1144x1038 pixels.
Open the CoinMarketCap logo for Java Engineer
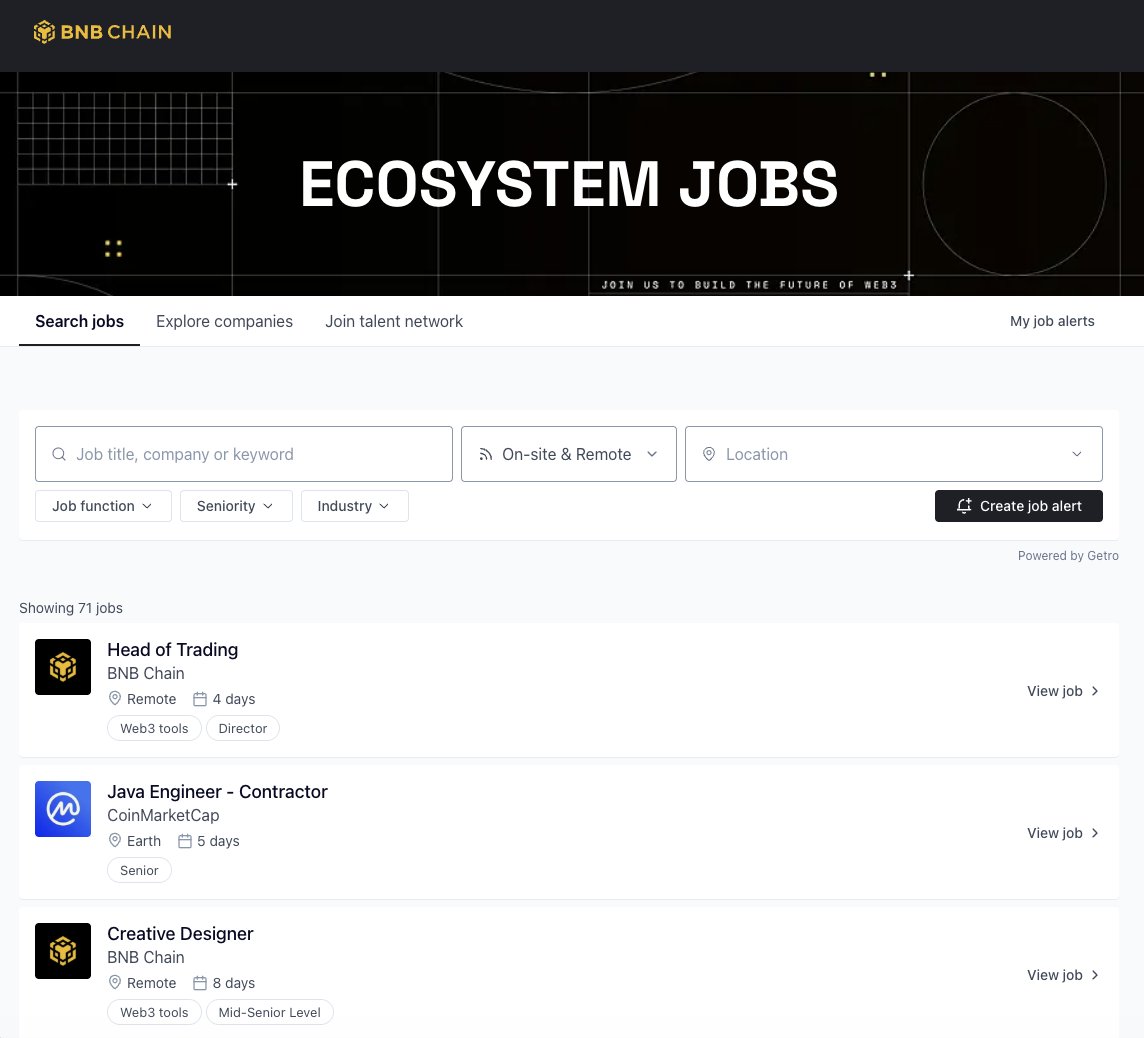click(x=63, y=809)
